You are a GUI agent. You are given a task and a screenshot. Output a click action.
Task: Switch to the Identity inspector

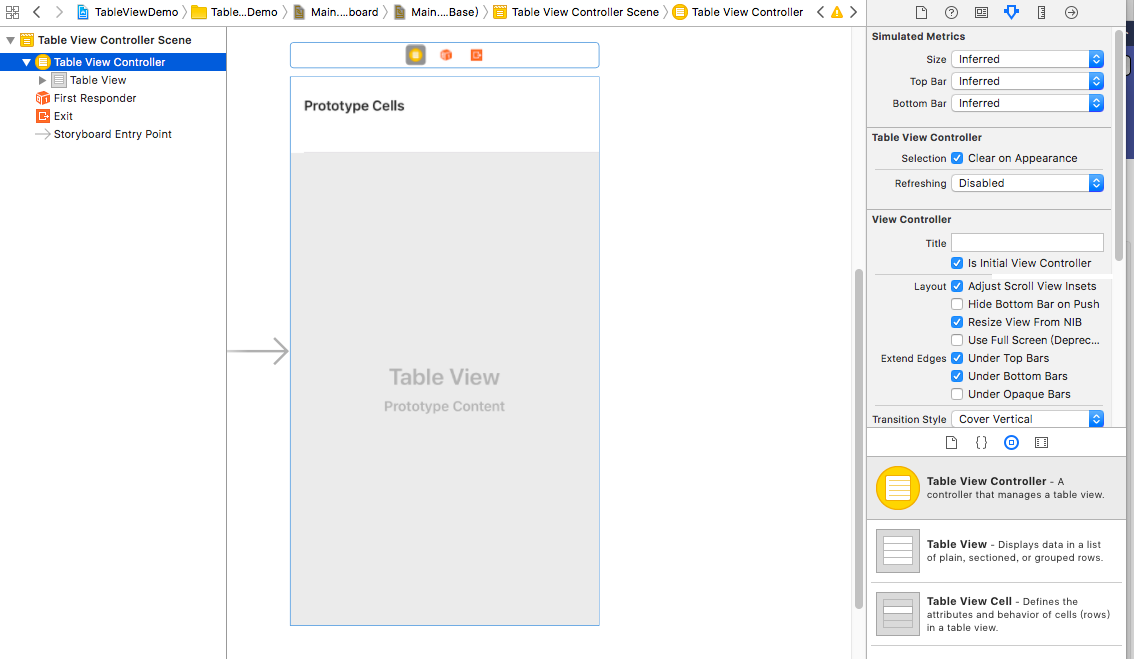(x=981, y=12)
